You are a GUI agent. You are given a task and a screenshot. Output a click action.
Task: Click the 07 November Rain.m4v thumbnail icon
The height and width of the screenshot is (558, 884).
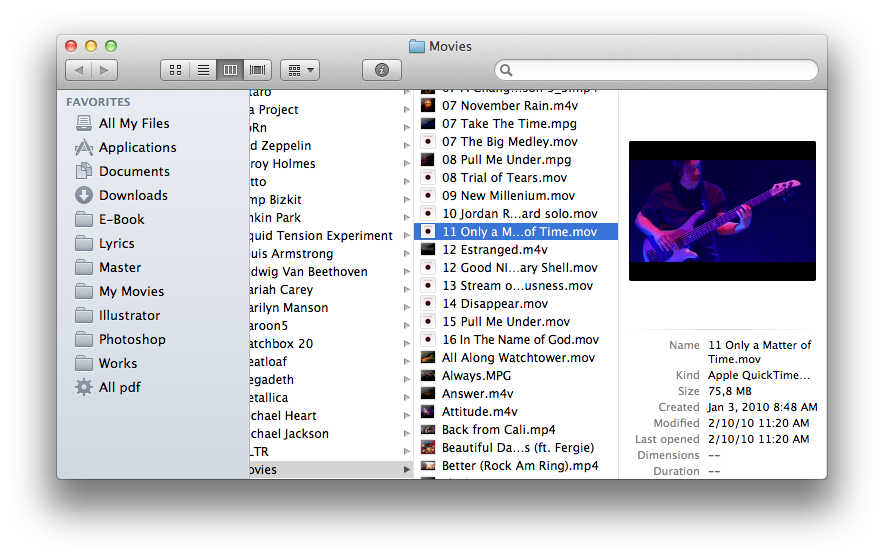point(428,105)
